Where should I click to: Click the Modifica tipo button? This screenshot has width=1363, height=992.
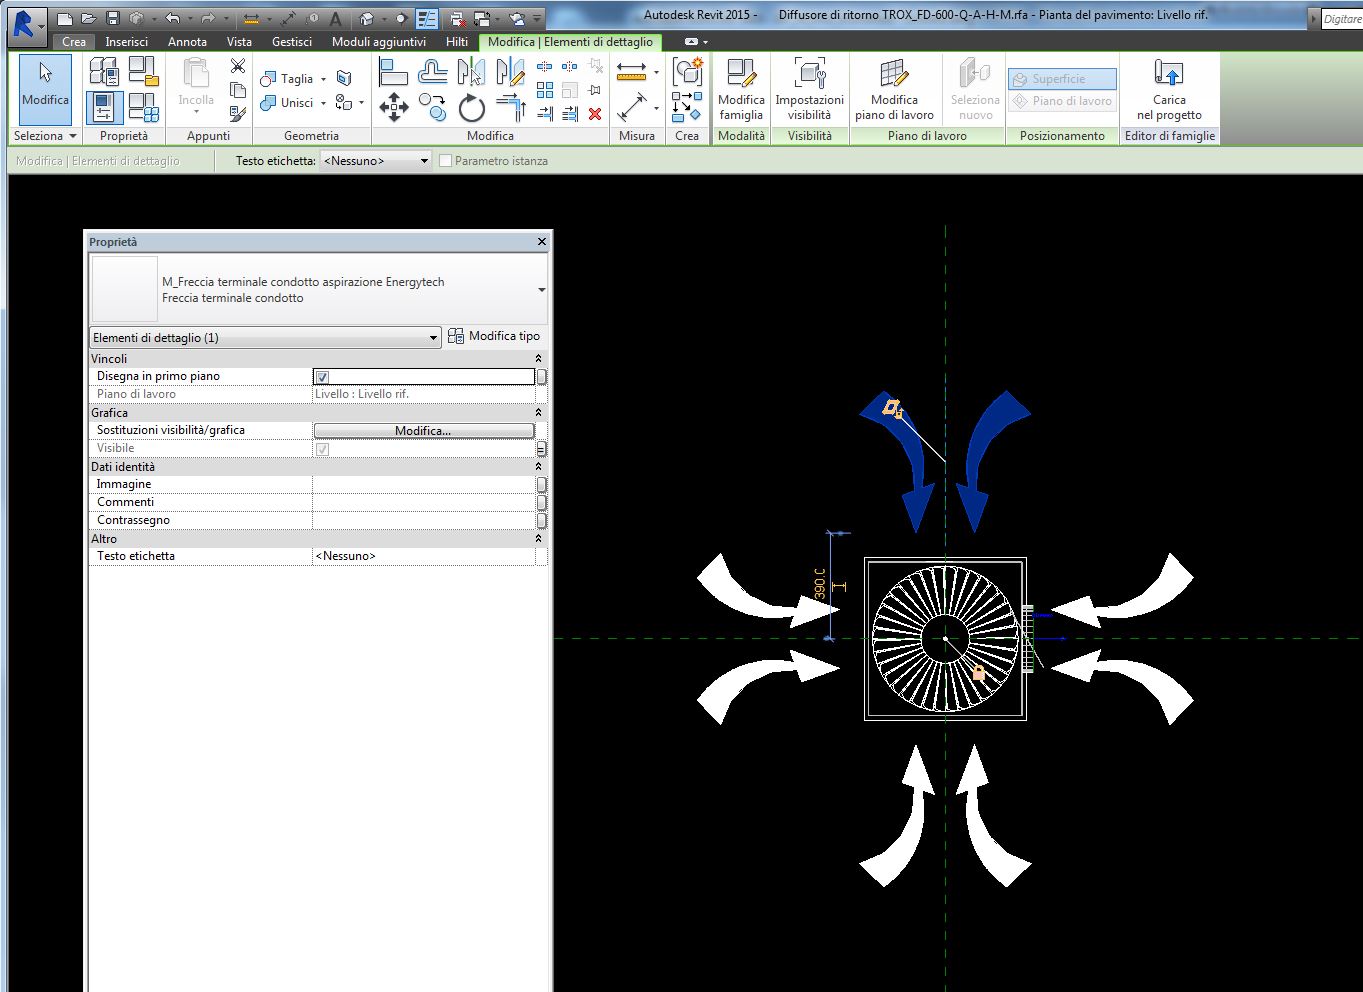494,336
